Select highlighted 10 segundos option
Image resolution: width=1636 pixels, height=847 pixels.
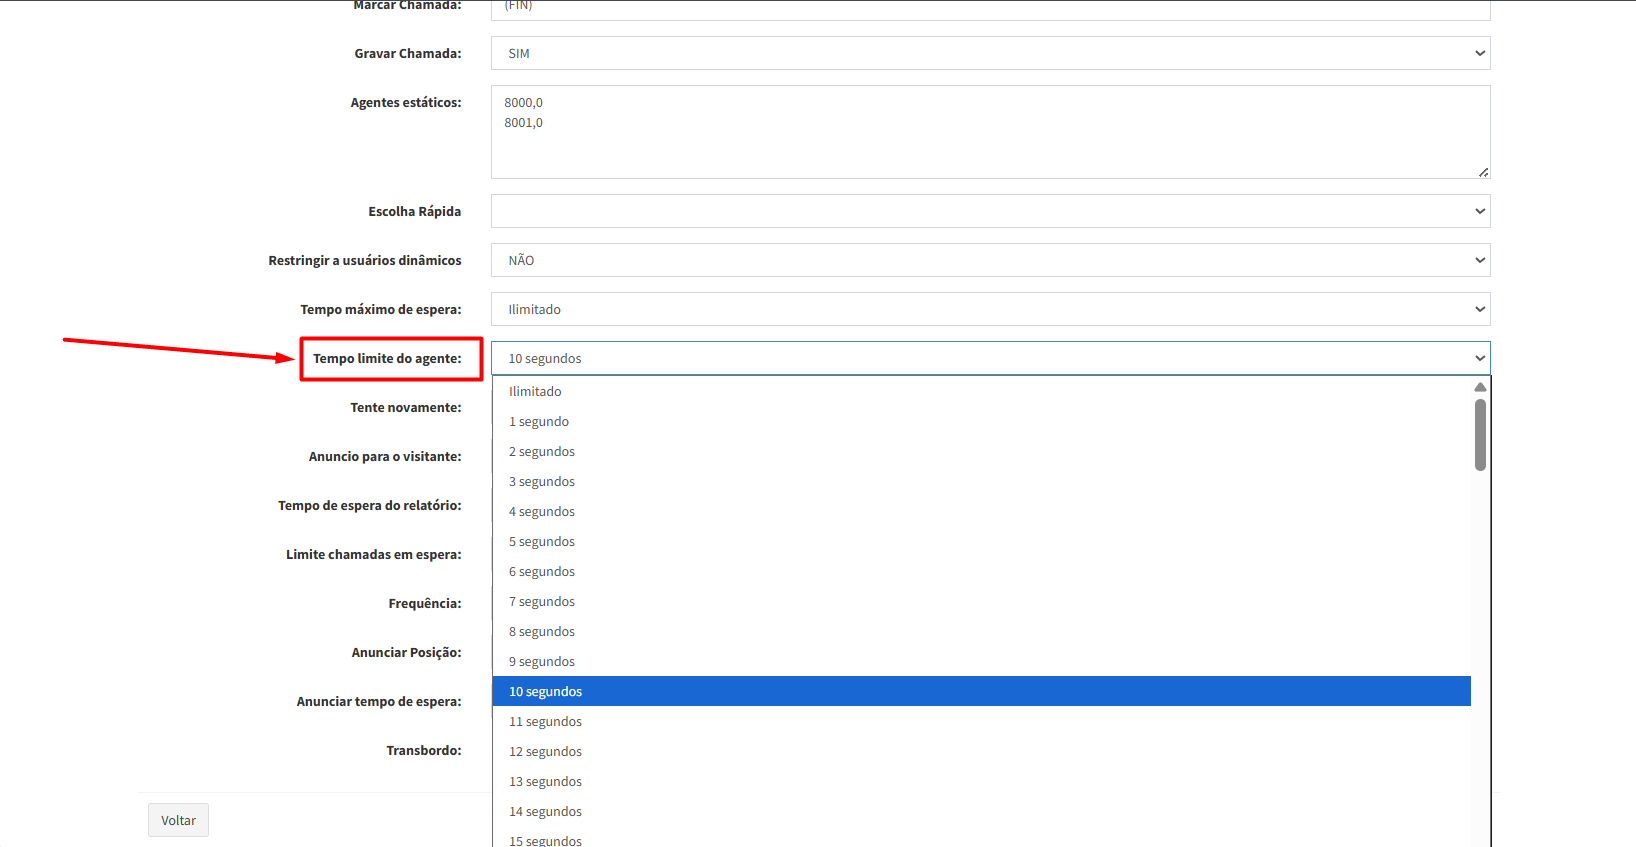(x=545, y=692)
